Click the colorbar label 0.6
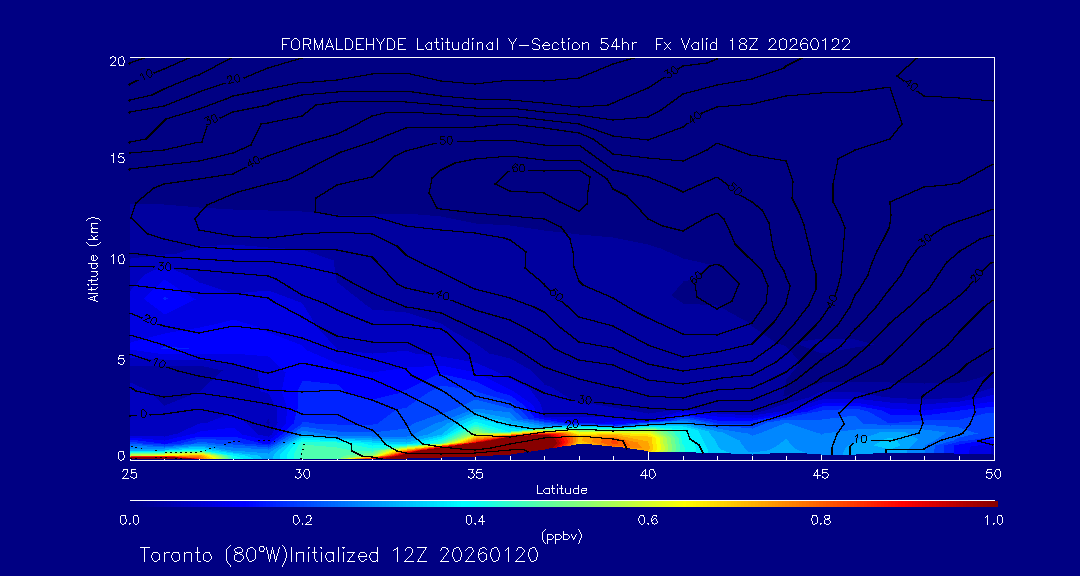 pyautogui.click(x=648, y=520)
